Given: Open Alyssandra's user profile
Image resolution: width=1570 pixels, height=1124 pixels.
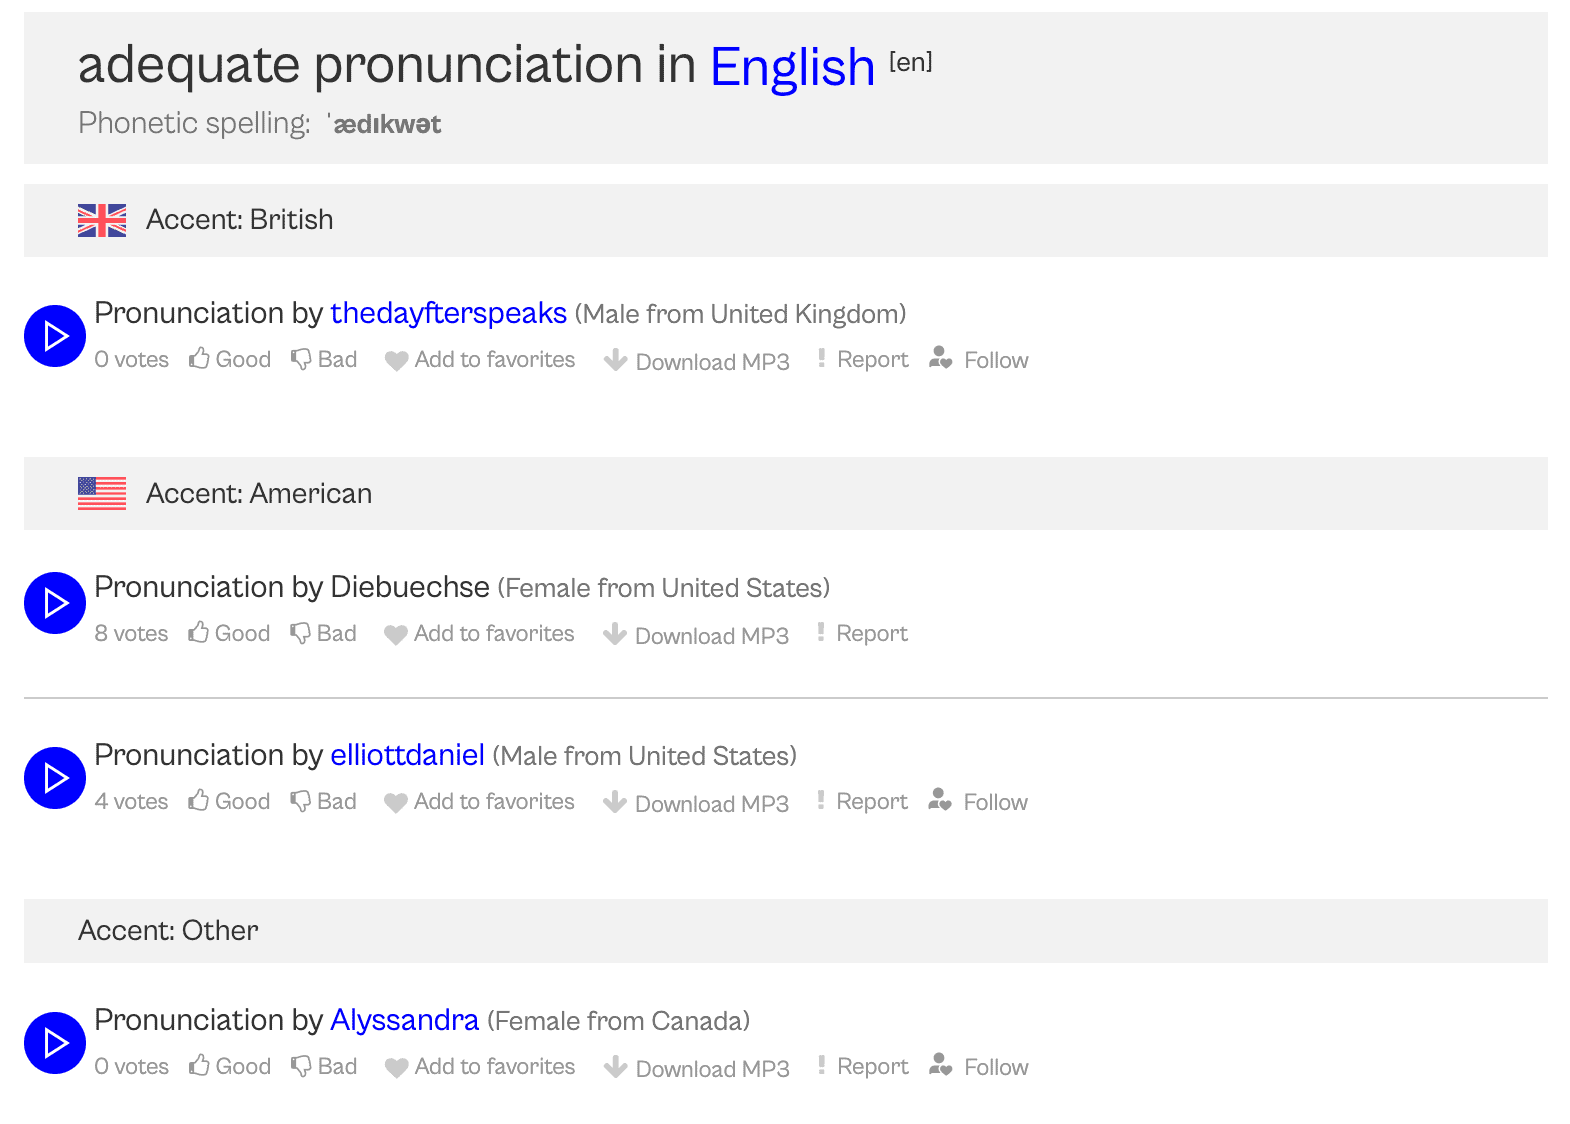Looking at the screenshot, I should pos(404,1021).
